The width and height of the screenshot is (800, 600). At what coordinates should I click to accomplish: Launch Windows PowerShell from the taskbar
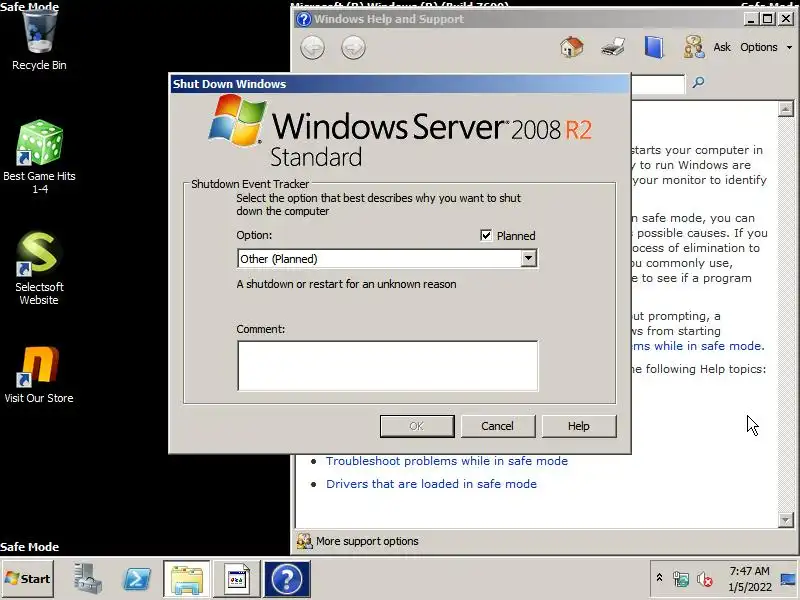tap(137, 579)
